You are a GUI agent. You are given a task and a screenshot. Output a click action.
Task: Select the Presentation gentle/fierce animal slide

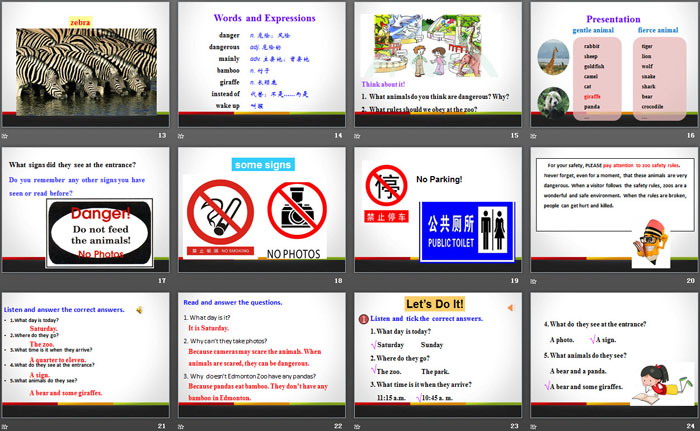614,65
